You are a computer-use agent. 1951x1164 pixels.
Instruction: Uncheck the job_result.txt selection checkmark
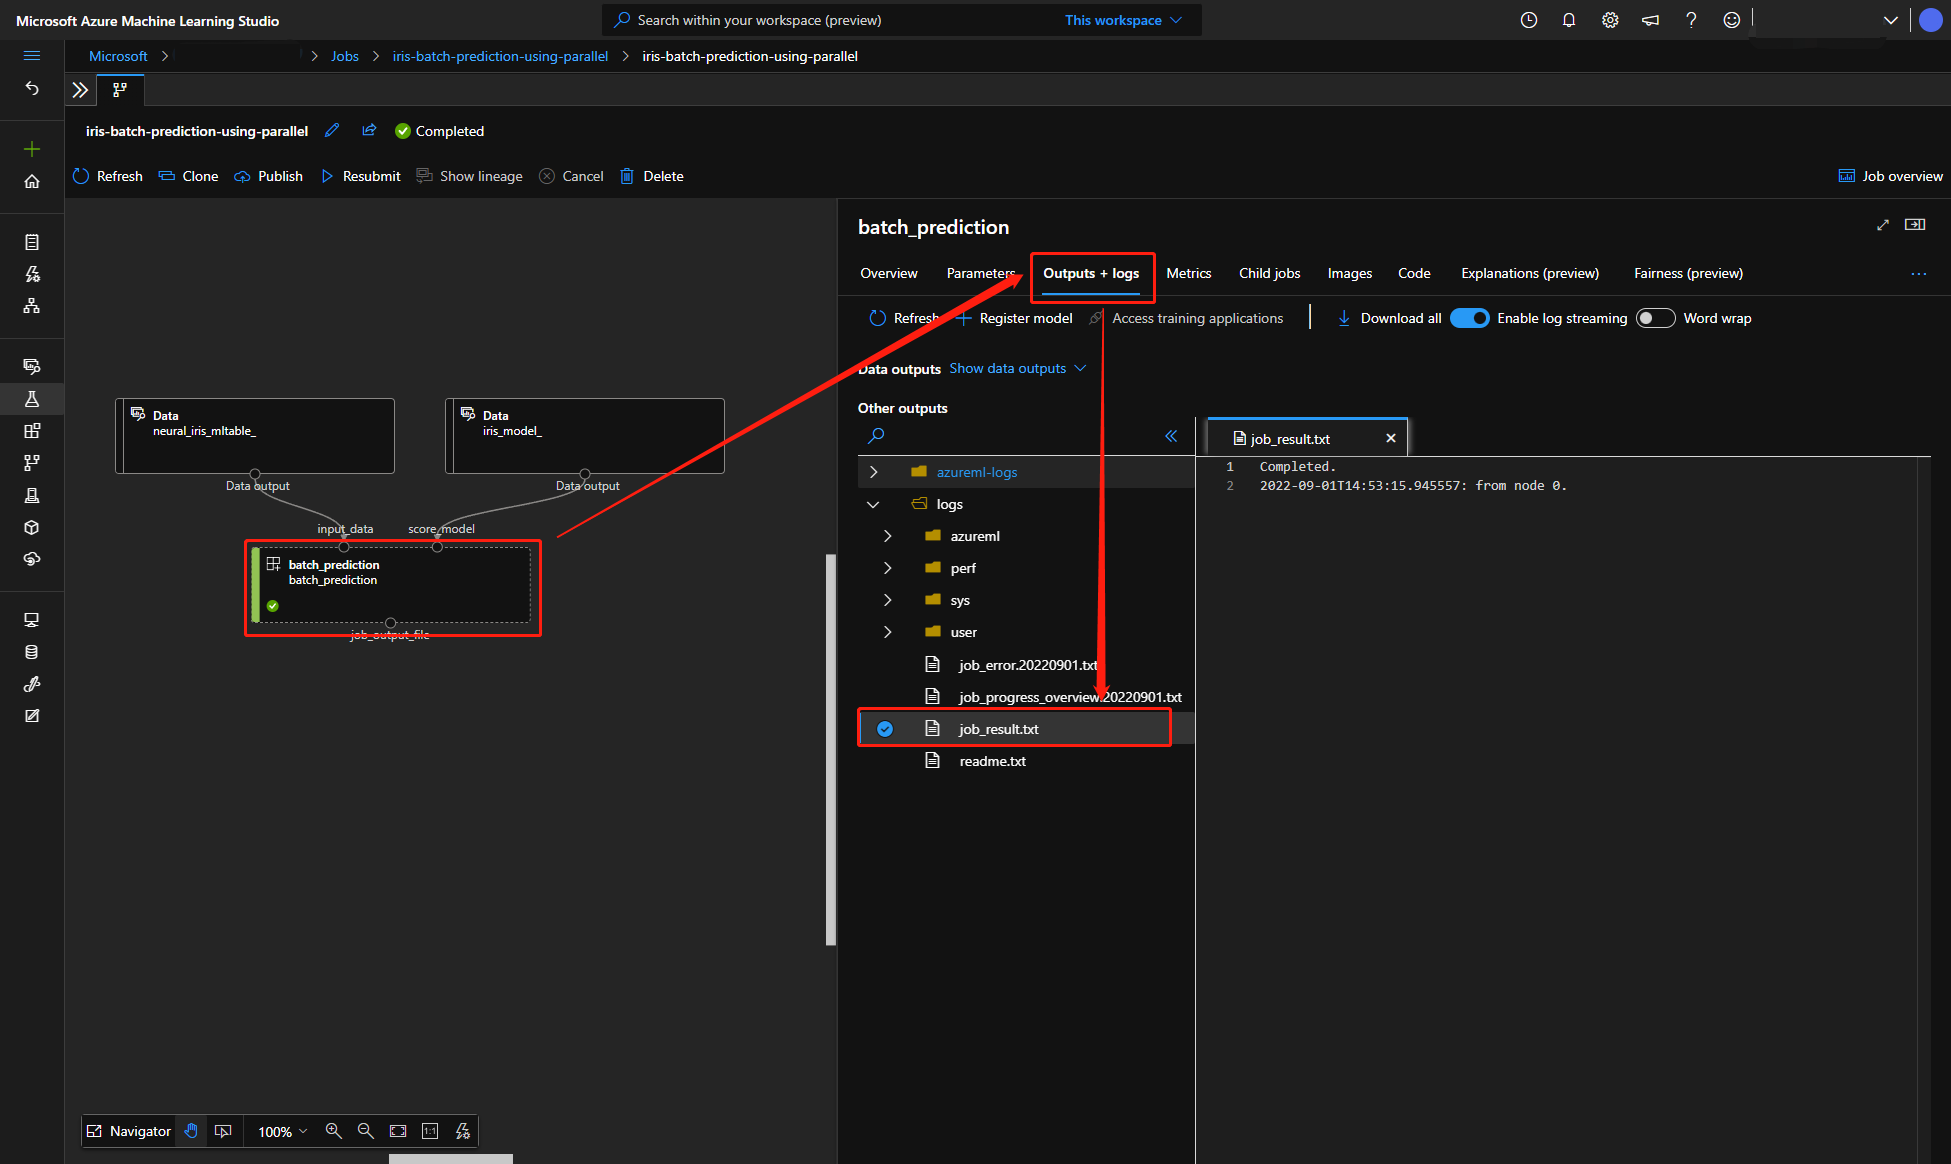[x=885, y=729]
